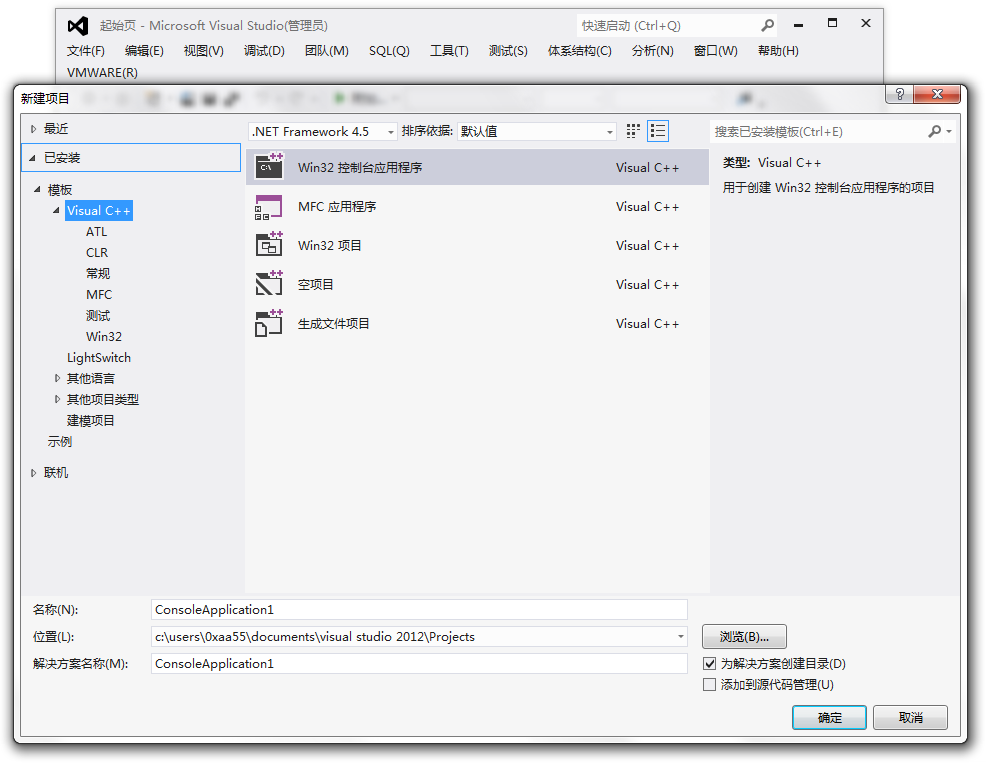Open the 工具(T) menu
The height and width of the screenshot is (763, 986).
click(x=449, y=50)
